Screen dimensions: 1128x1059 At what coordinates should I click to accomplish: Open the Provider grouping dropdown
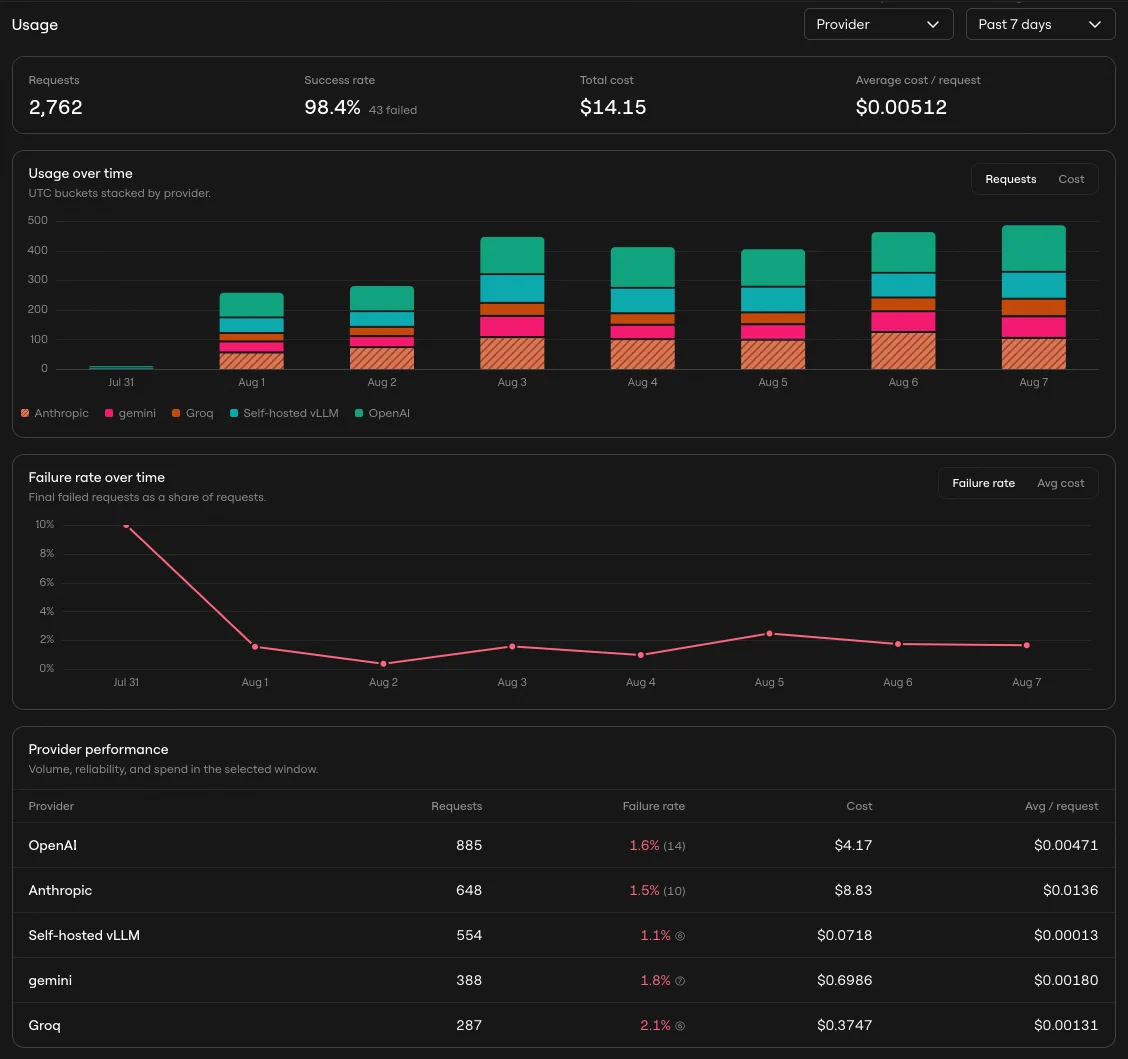[878, 24]
